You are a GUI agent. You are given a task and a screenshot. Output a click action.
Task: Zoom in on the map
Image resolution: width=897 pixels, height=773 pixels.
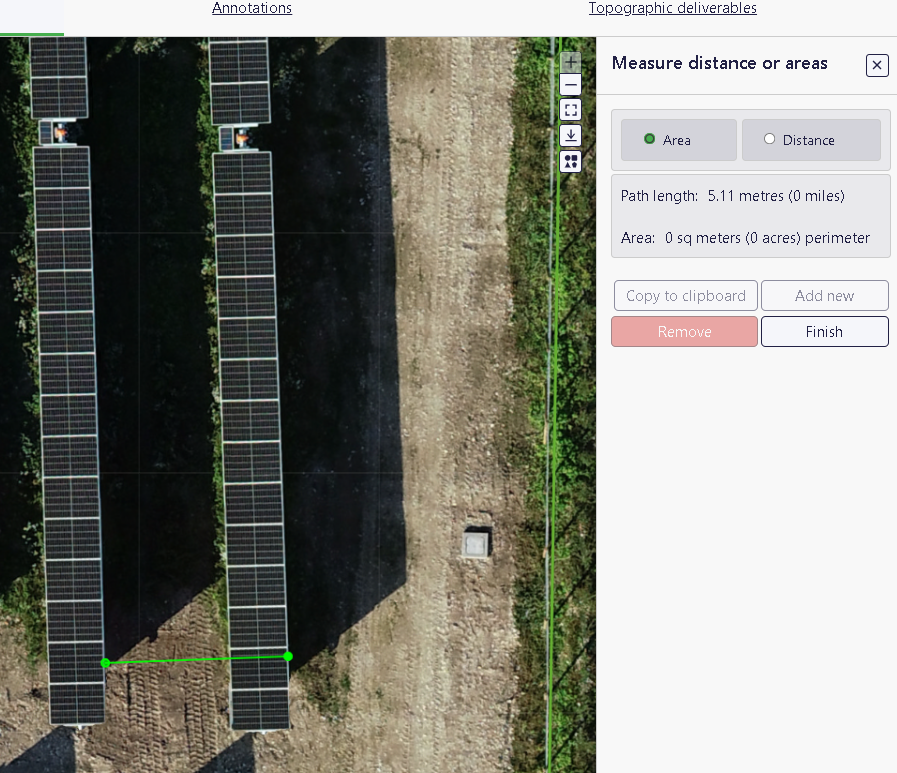click(x=570, y=61)
